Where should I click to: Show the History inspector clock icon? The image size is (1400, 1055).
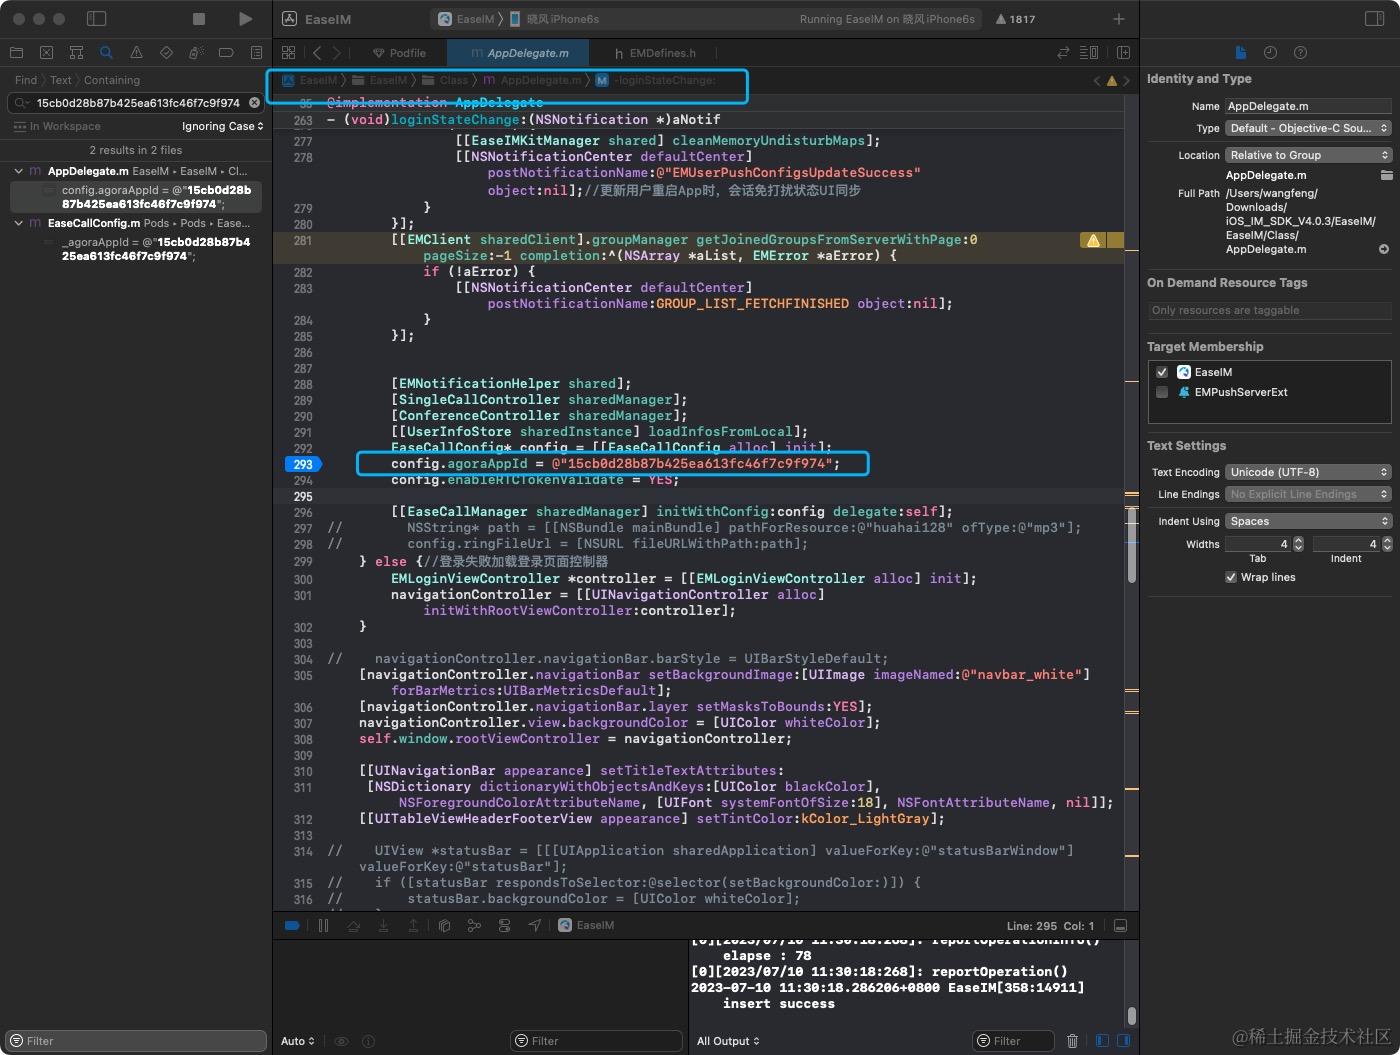[1270, 53]
